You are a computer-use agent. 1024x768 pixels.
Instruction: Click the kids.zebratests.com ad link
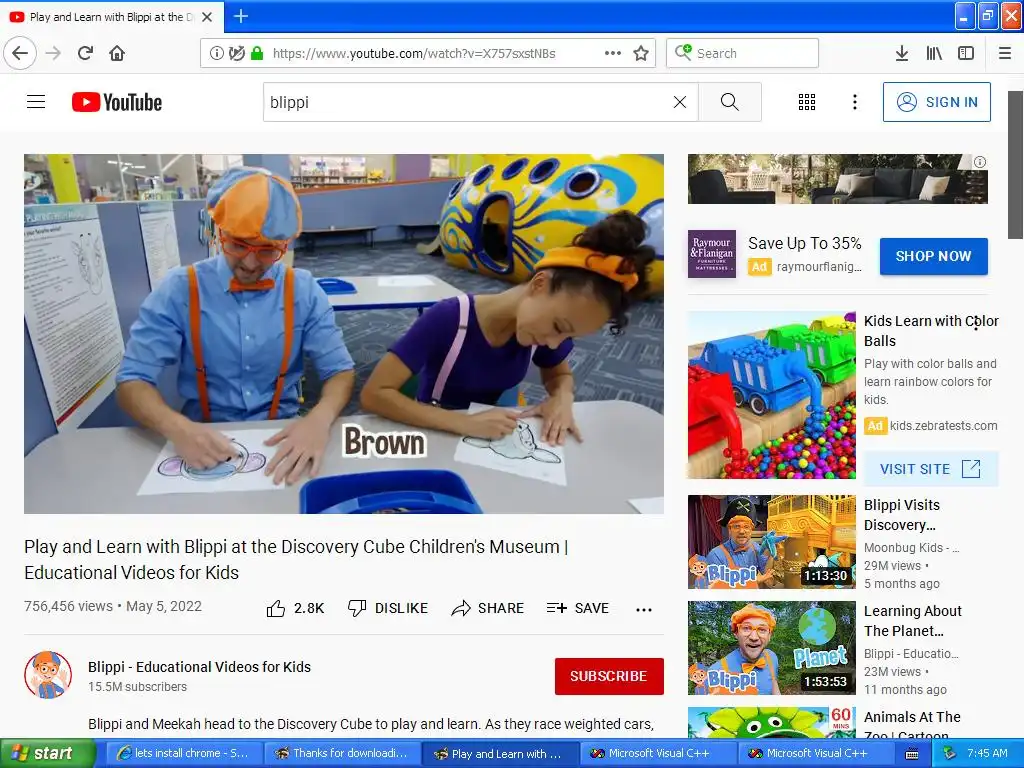[943, 426]
